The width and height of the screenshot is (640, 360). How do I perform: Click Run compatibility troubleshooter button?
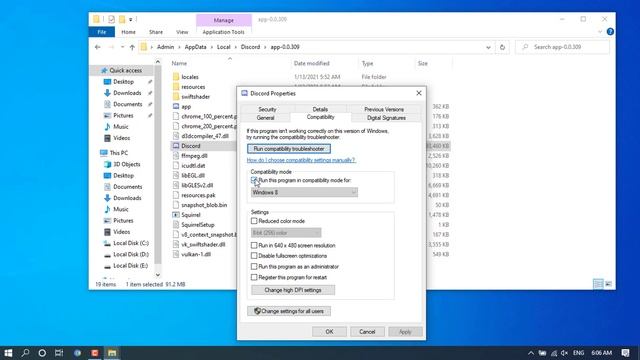pos(289,149)
